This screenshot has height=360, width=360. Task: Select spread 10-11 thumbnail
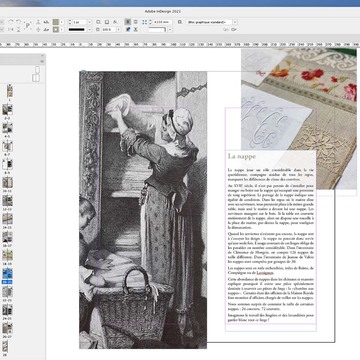pos(7,182)
